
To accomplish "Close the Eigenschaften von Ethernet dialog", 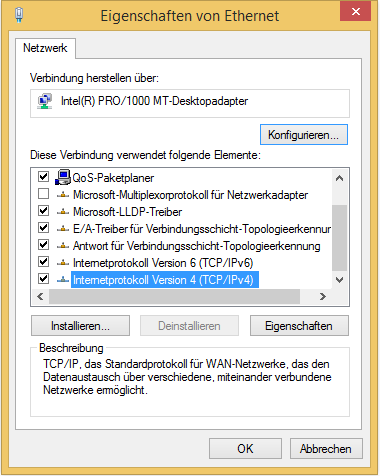I will [x=355, y=11].
